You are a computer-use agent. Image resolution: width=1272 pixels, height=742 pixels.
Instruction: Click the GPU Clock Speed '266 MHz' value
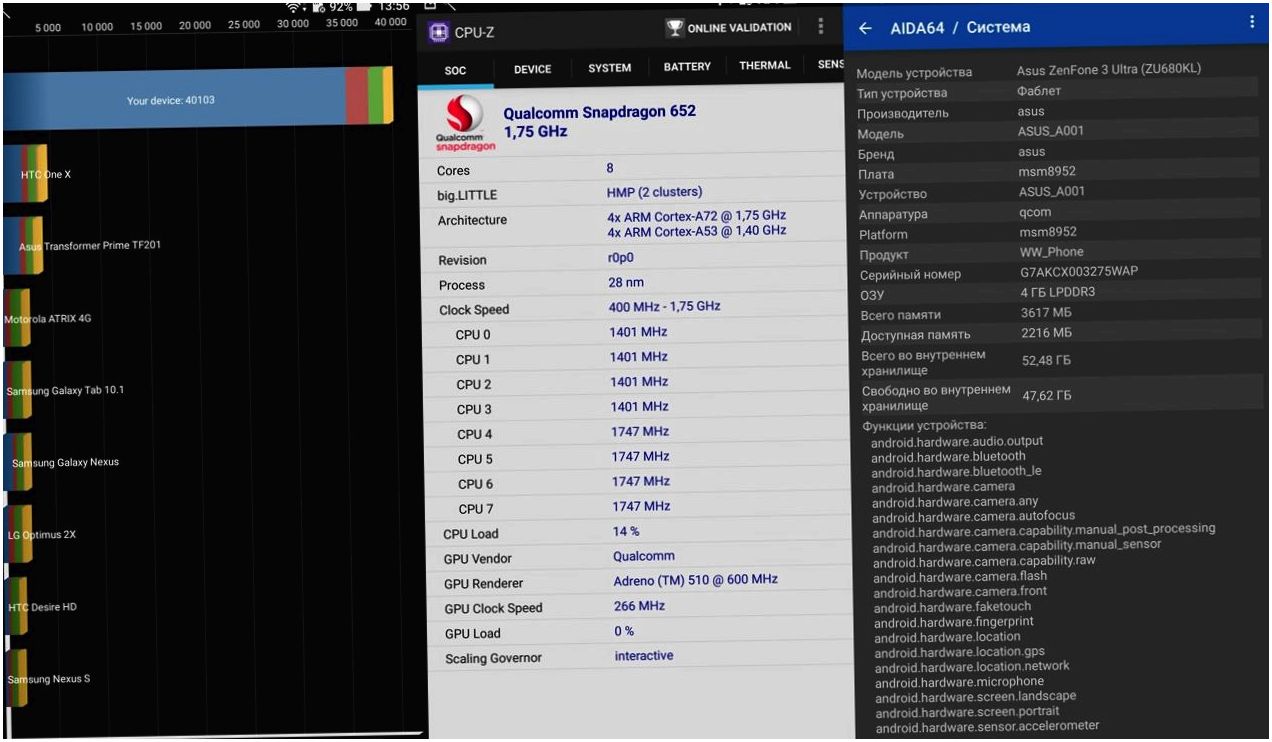coord(639,606)
